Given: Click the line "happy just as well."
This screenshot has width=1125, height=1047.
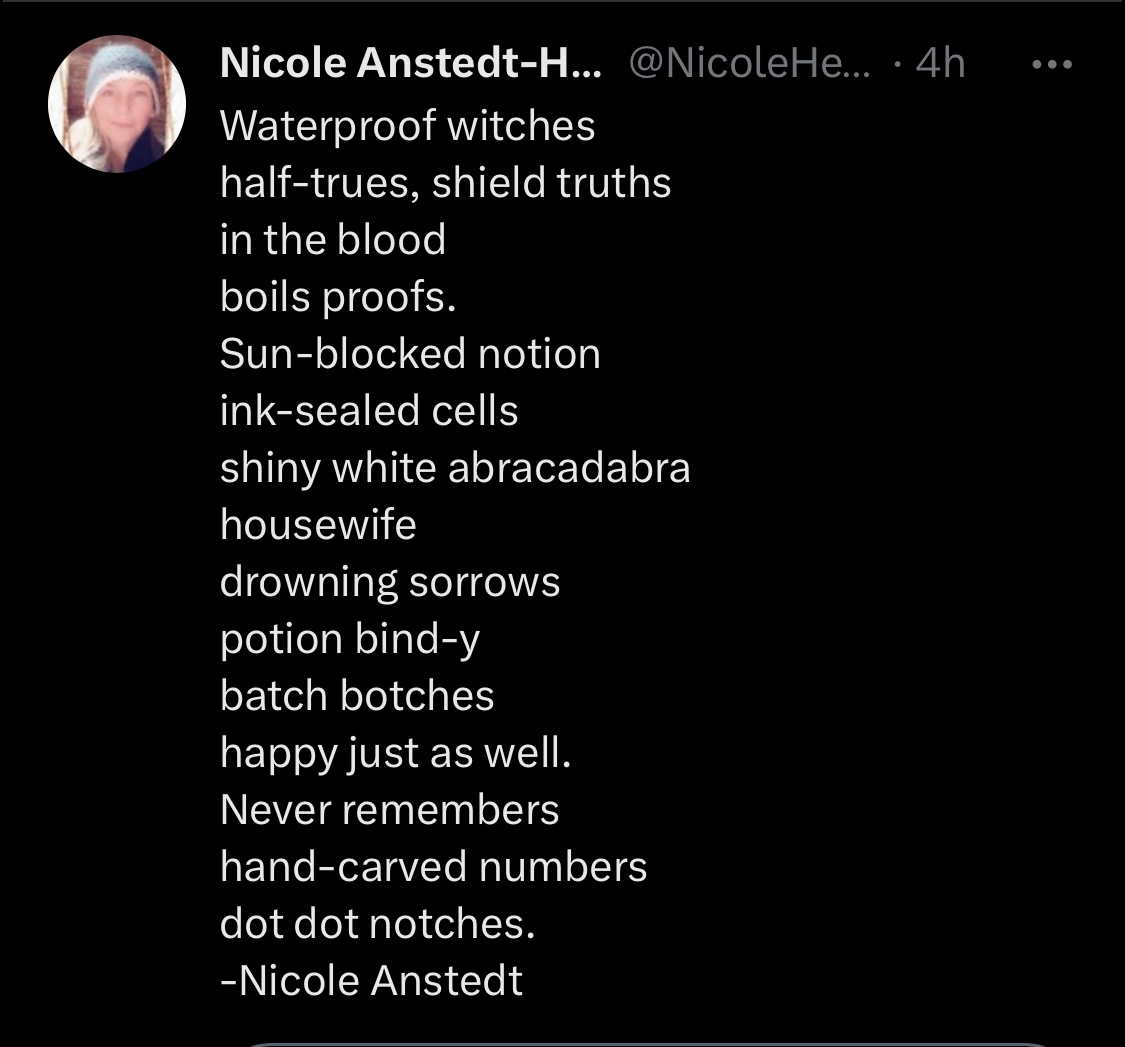Looking at the screenshot, I should [x=396, y=753].
